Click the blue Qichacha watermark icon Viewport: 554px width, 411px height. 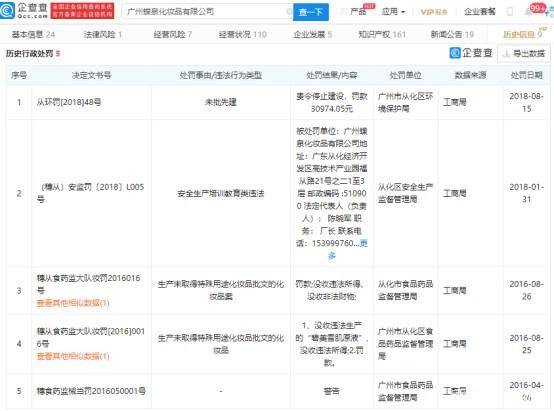click(455, 53)
